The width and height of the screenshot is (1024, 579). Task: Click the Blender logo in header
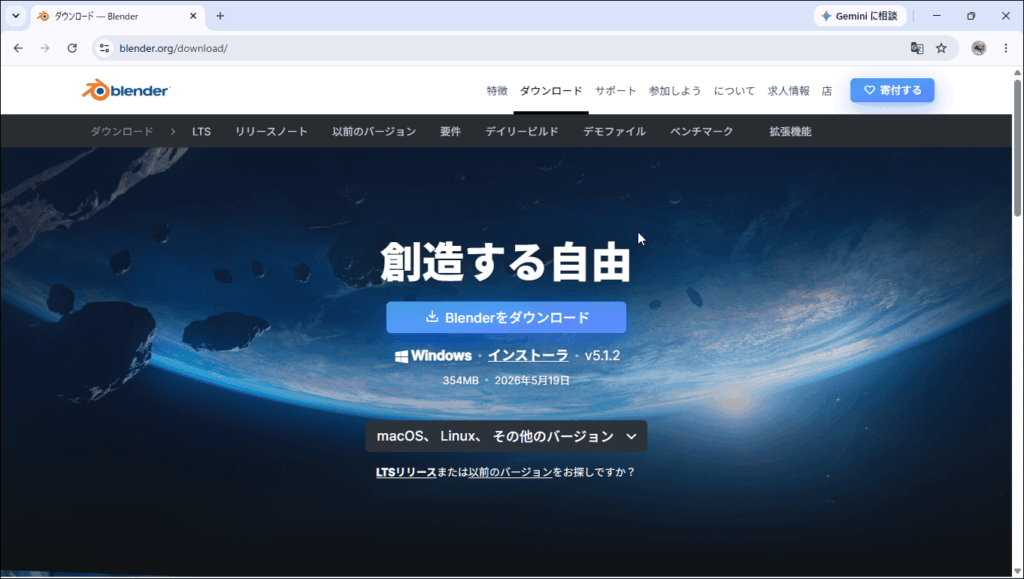(x=126, y=90)
